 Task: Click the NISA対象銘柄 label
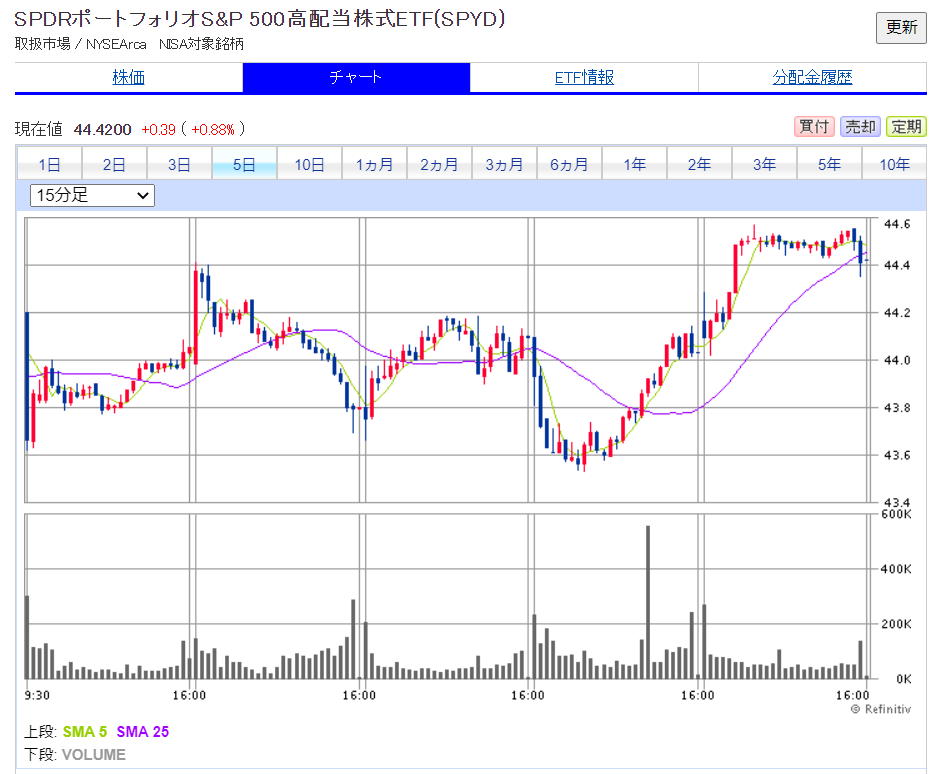[201, 44]
